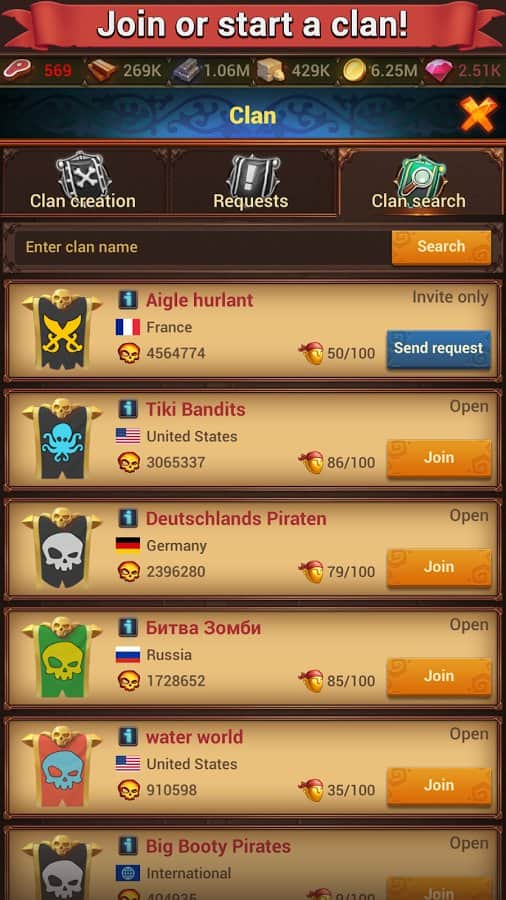The width and height of the screenshot is (506, 900).
Task: Open info icon for water world clan
Action: pyautogui.click(x=127, y=736)
